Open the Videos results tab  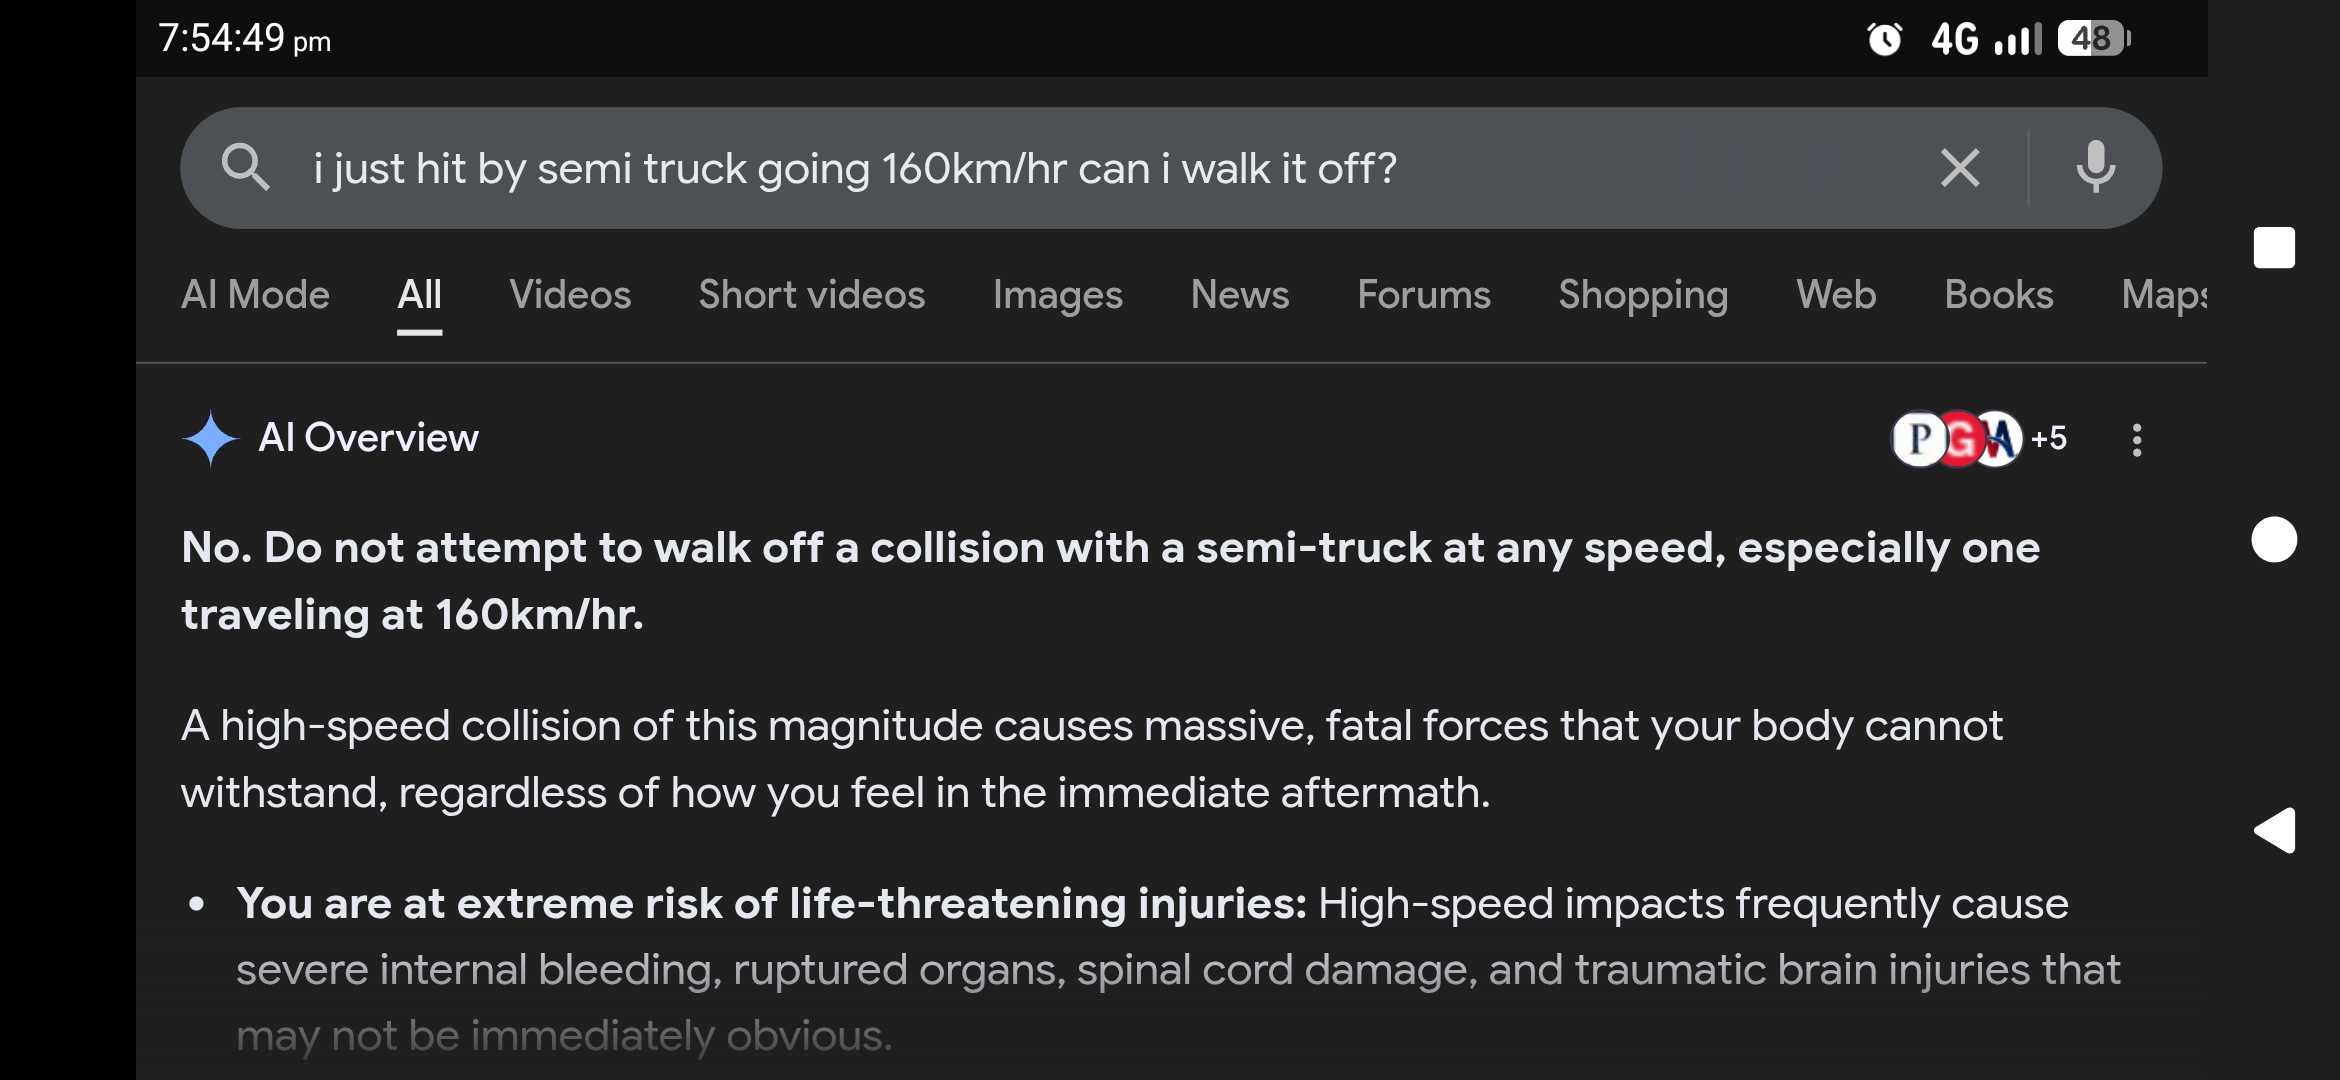570,295
